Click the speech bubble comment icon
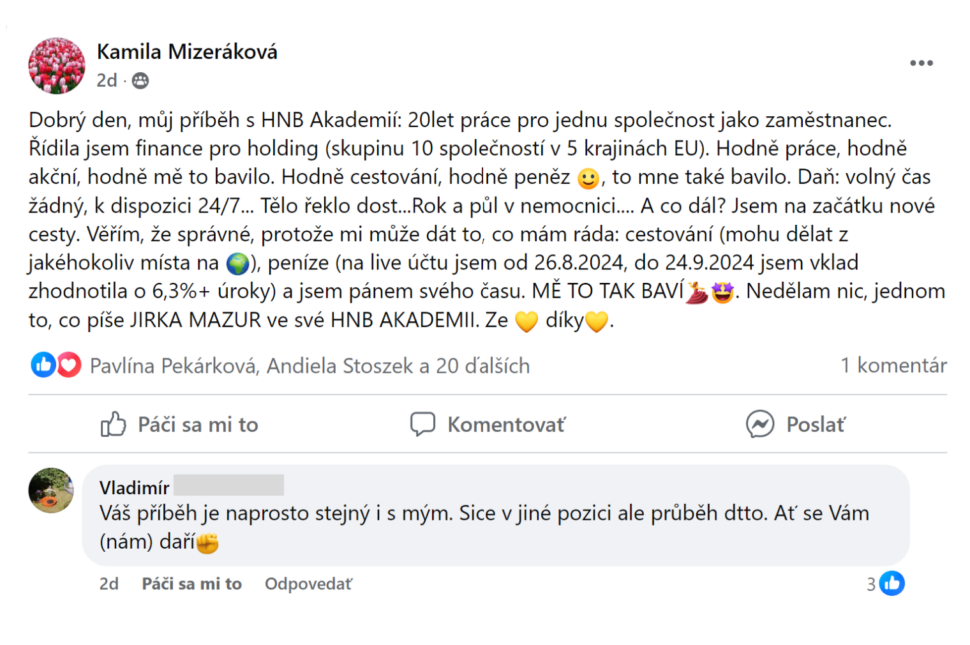The height and width of the screenshot is (645, 970). click(x=423, y=424)
